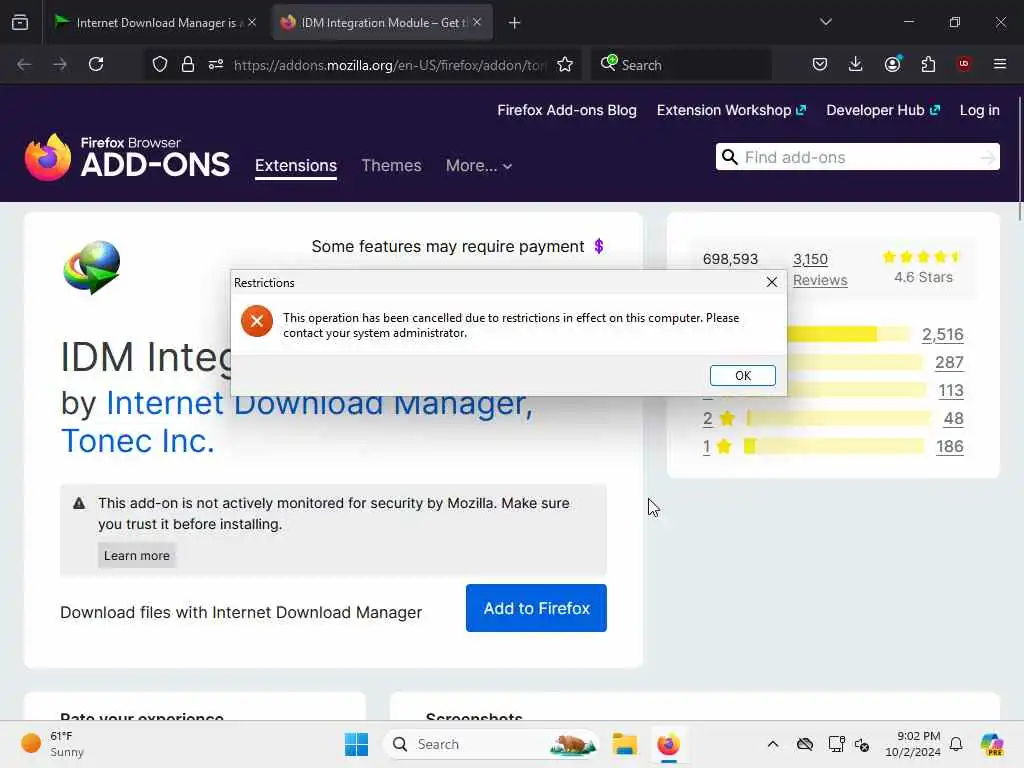The image size is (1024, 768).
Task: Open the Downloads panel icon
Action: point(856,64)
